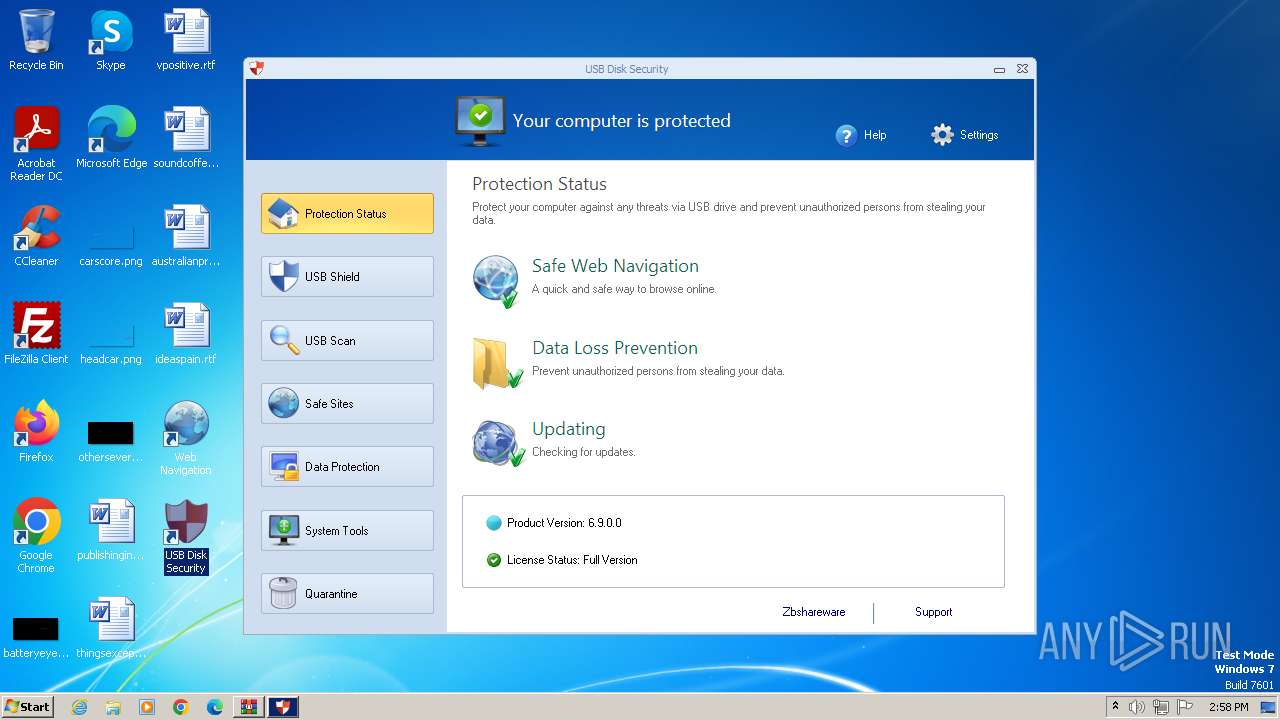Launch Edge from the taskbar

215,707
